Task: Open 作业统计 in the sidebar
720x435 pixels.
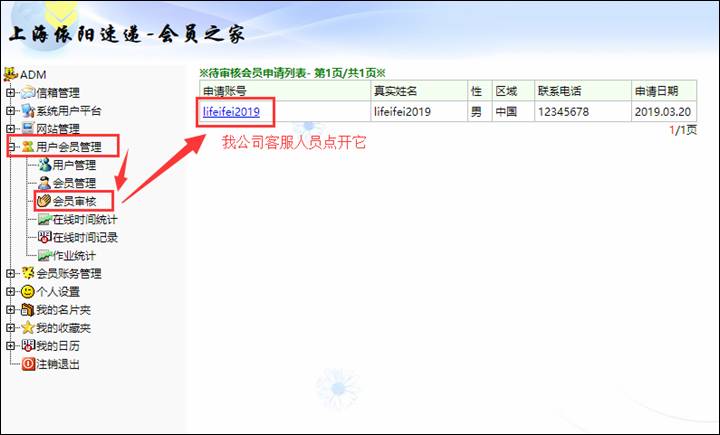Action: 74,255
